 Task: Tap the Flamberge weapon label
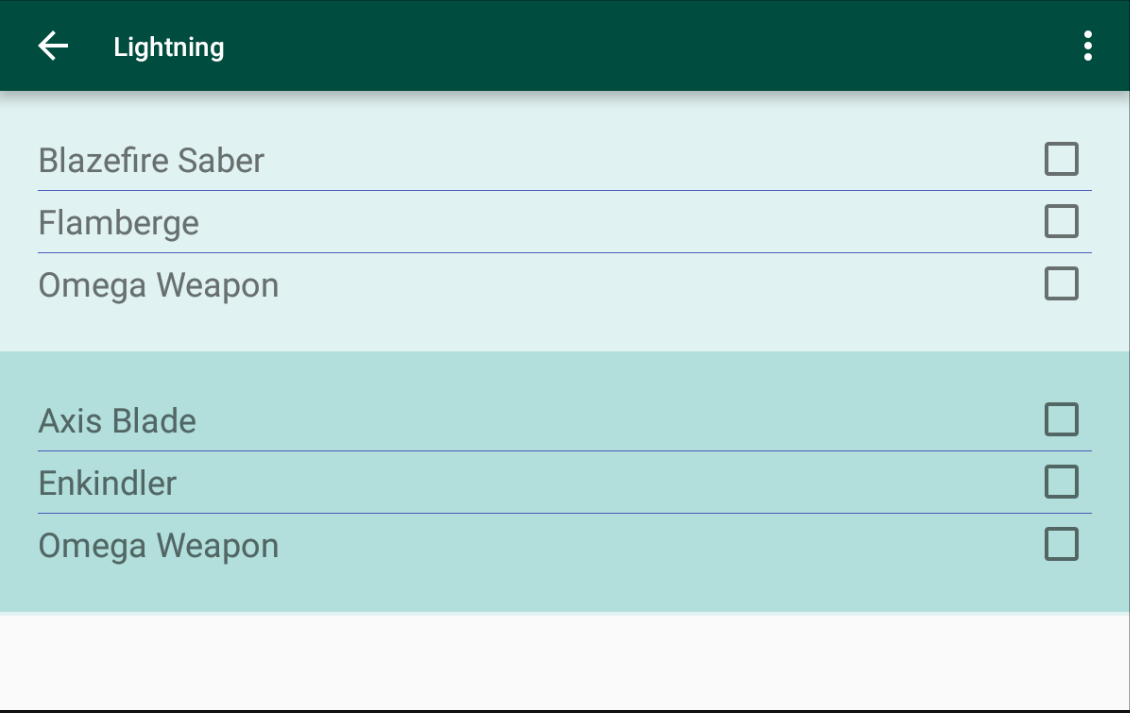[x=118, y=223]
